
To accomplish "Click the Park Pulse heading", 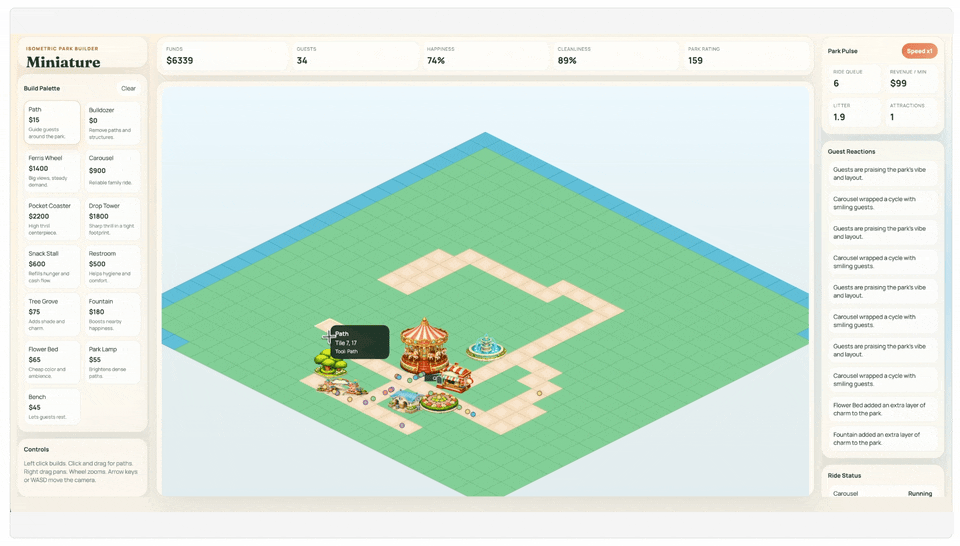I will [x=842, y=51].
